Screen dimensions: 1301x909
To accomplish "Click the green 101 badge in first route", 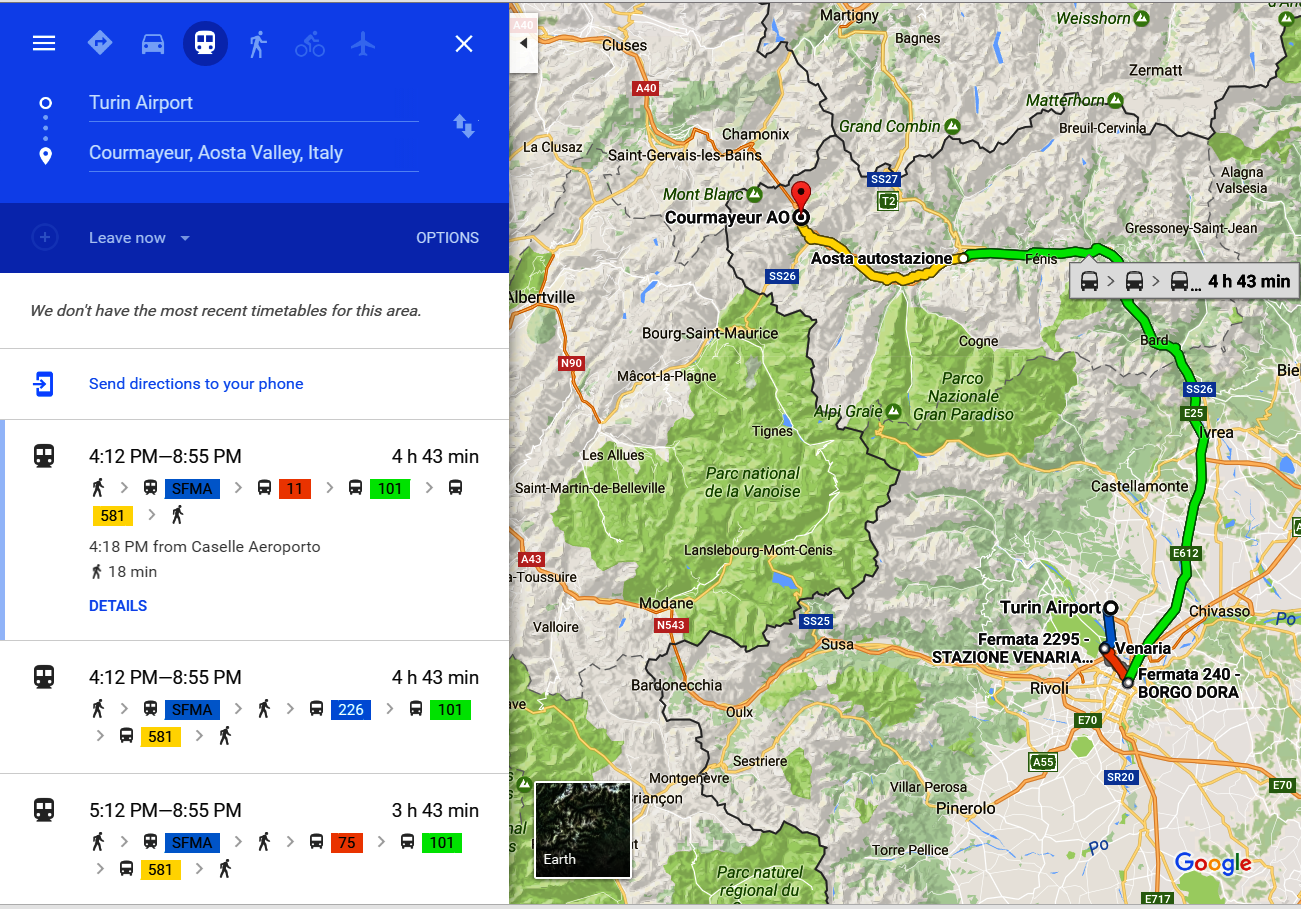I will click(x=390, y=488).
